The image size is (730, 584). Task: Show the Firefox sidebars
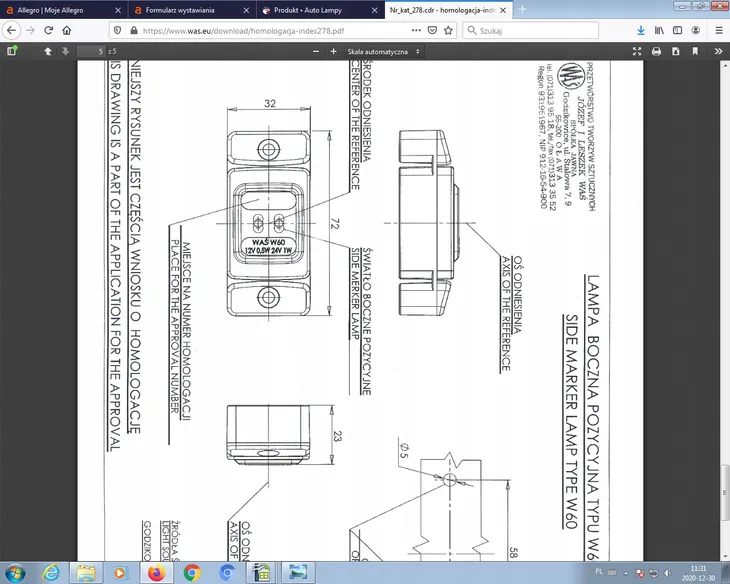pos(677,30)
